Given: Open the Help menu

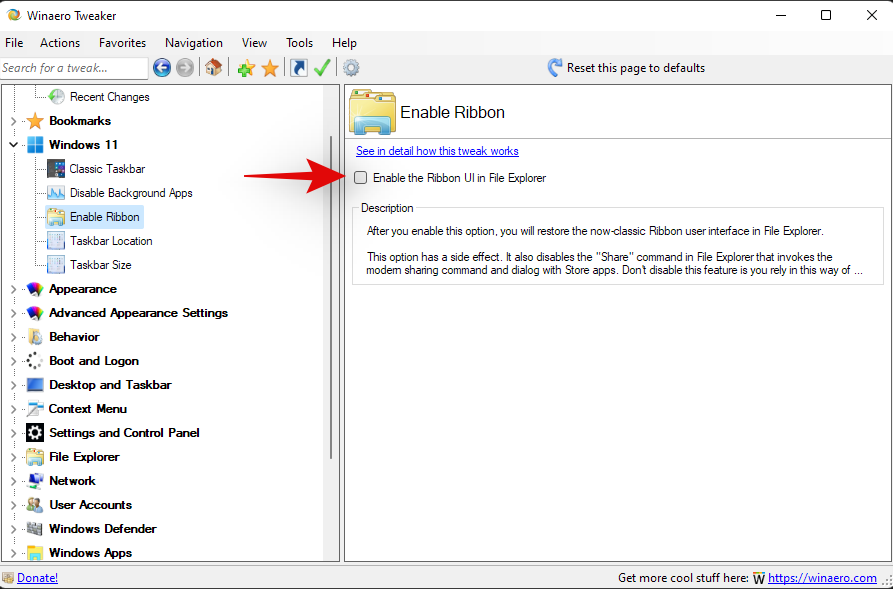Looking at the screenshot, I should click(x=344, y=43).
